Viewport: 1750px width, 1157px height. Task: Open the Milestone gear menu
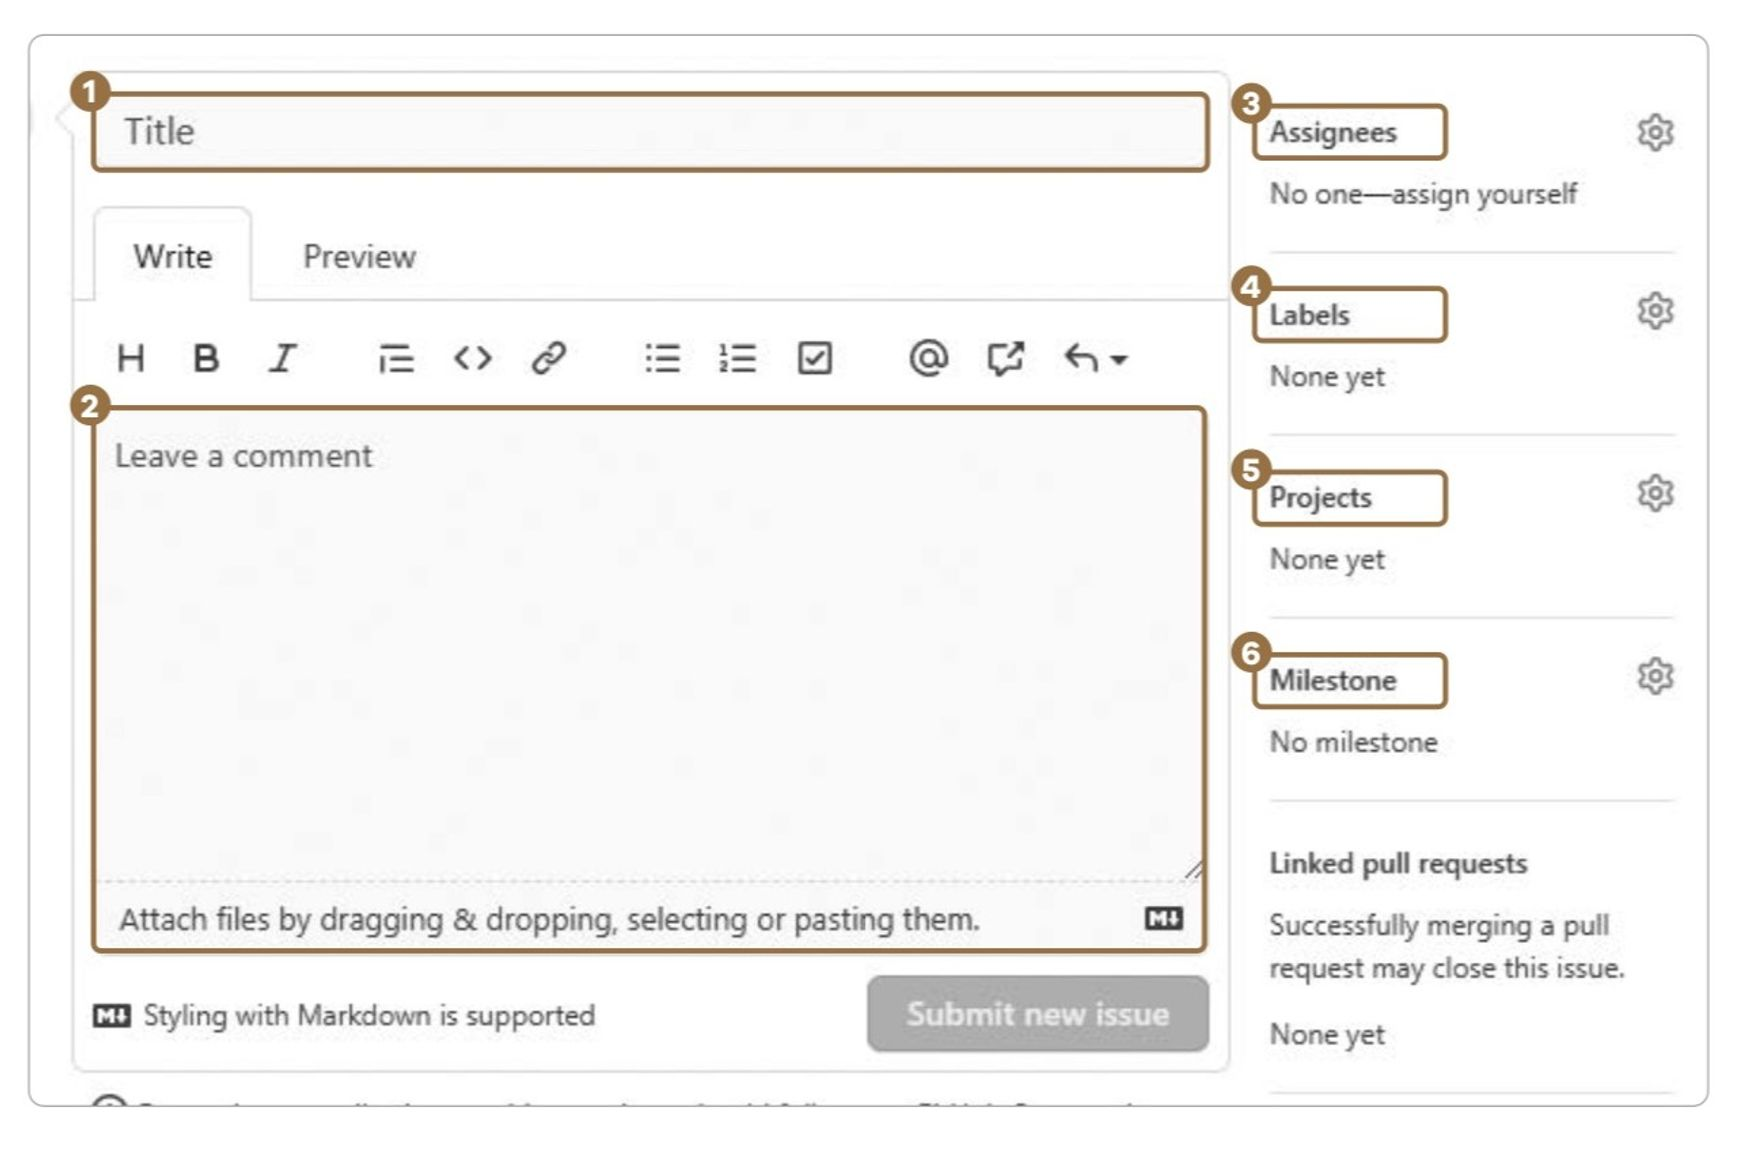1655,677
